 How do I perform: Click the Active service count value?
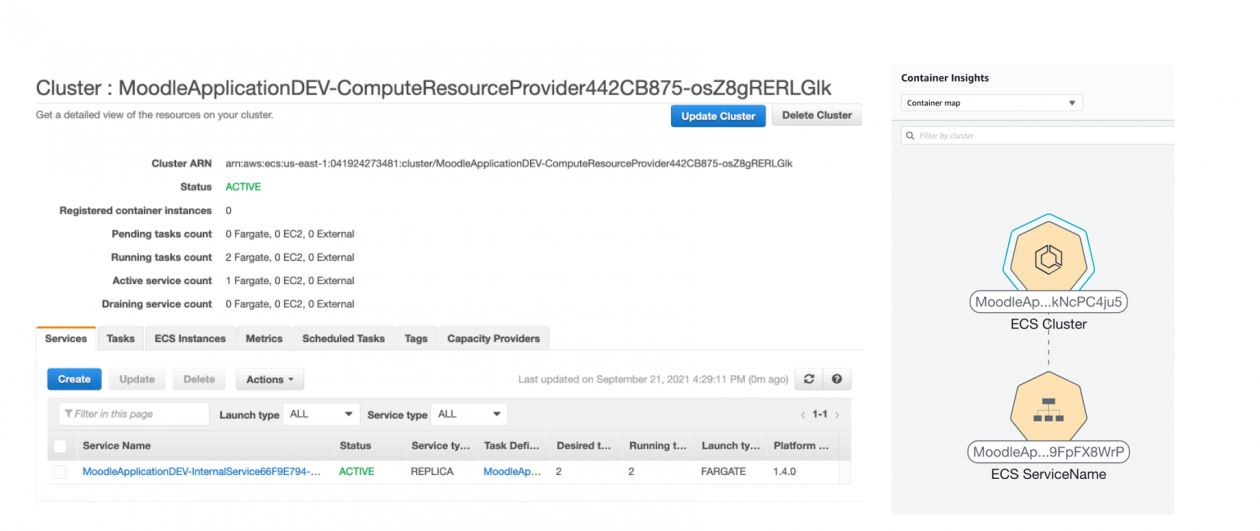pos(290,281)
